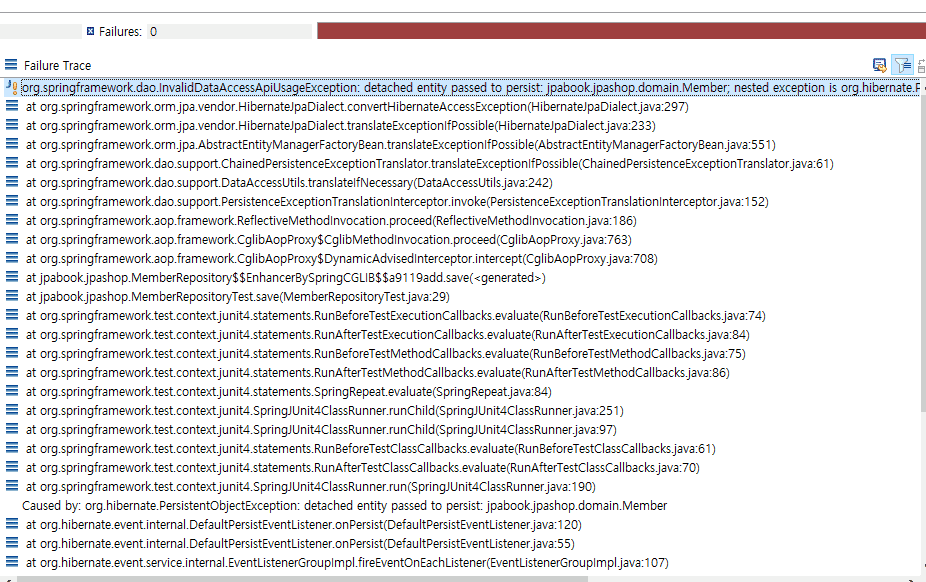
Task: Toggle the Filter Stack Trace button
Action: click(902, 65)
